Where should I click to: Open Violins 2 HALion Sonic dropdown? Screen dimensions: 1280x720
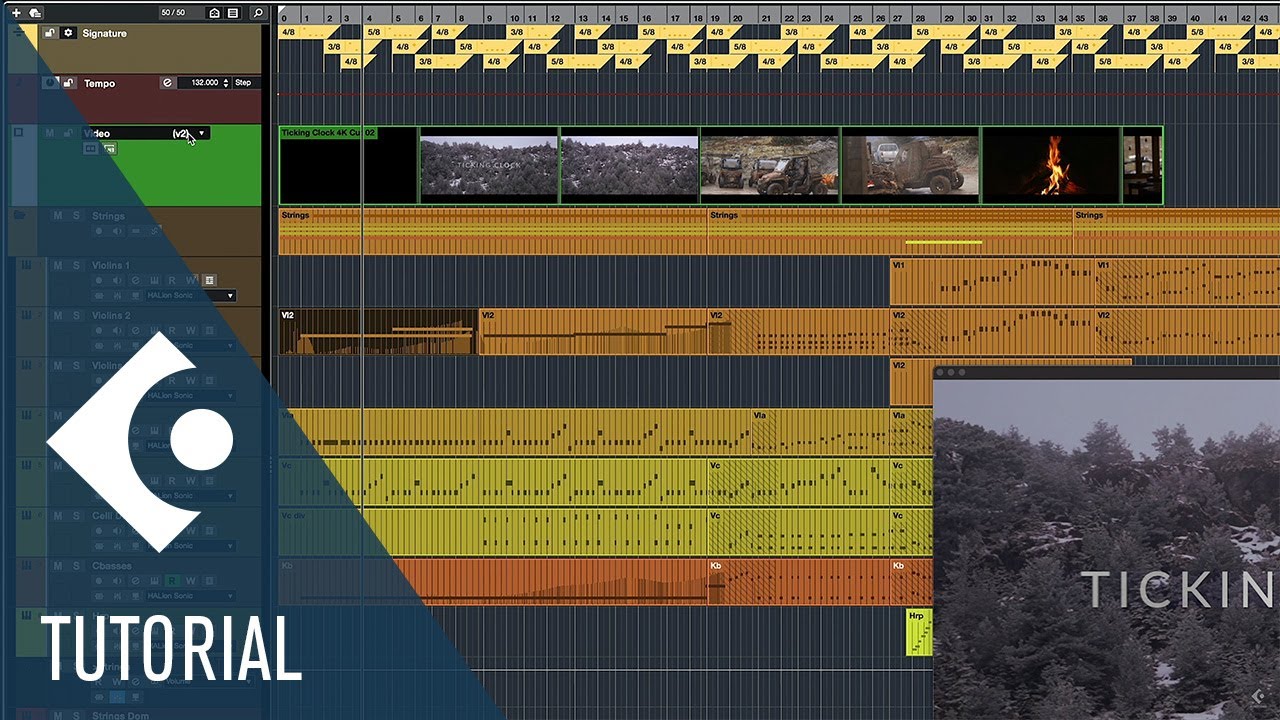click(230, 346)
